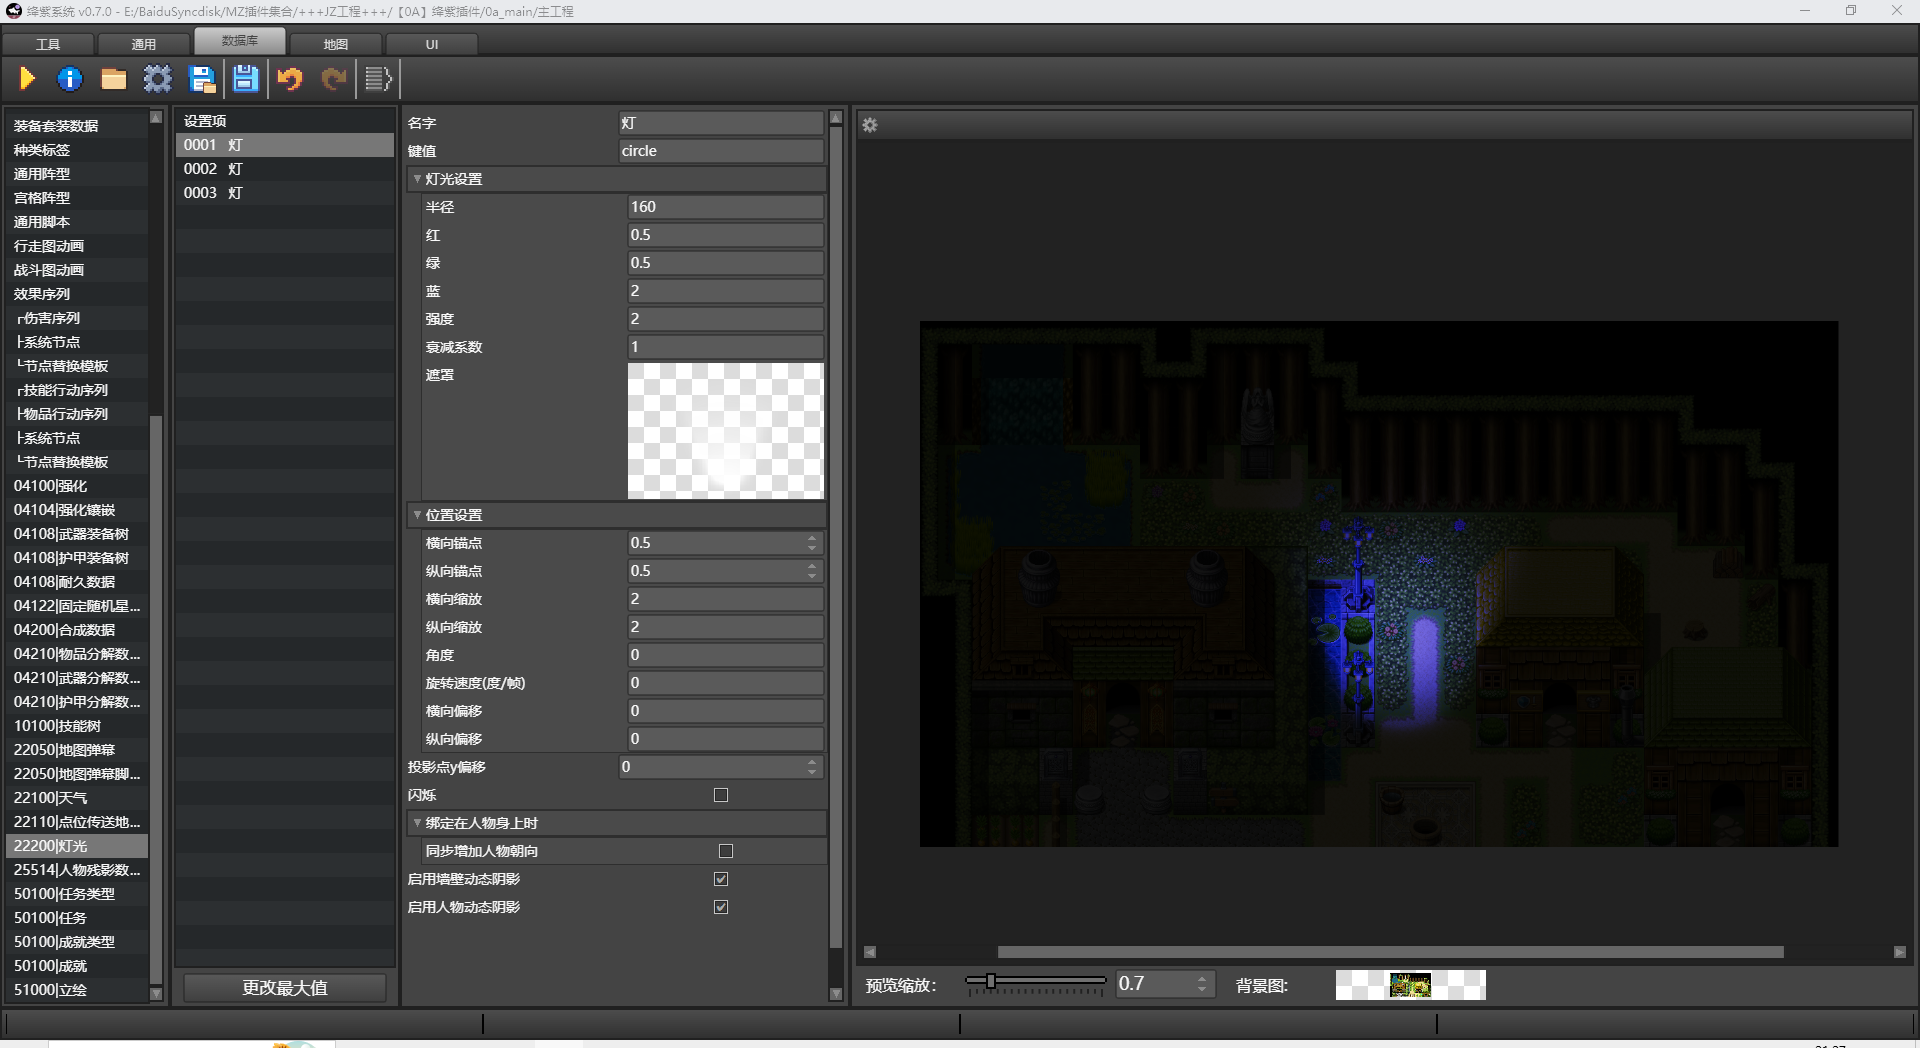Collapse the 绑定在人物身上时 section
This screenshot has height=1048, width=1920.
[x=417, y=823]
